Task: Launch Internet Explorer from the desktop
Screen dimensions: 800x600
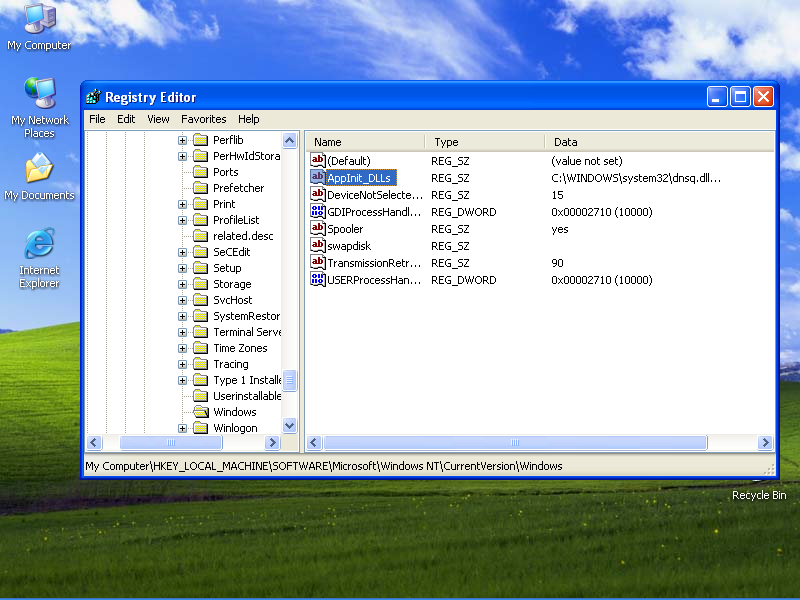Action: [39, 258]
